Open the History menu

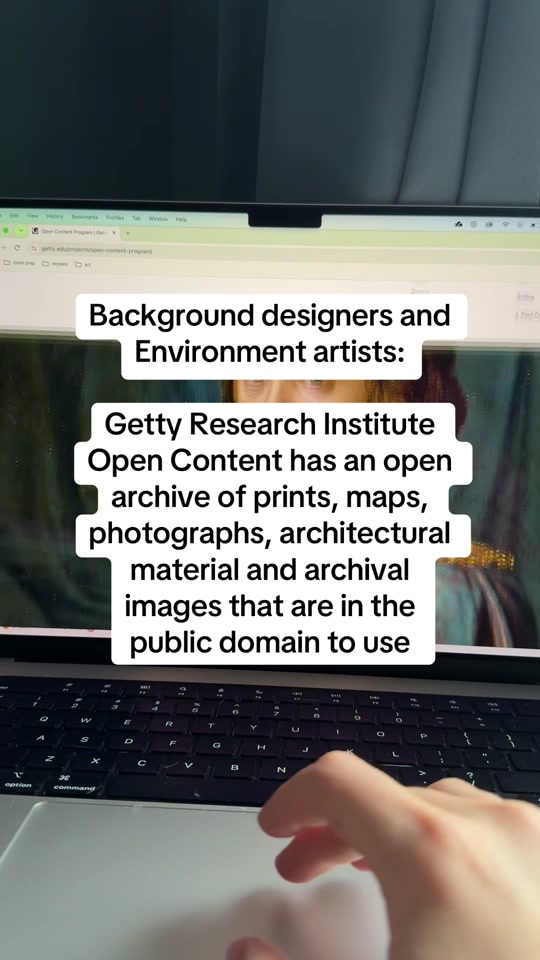54,216
